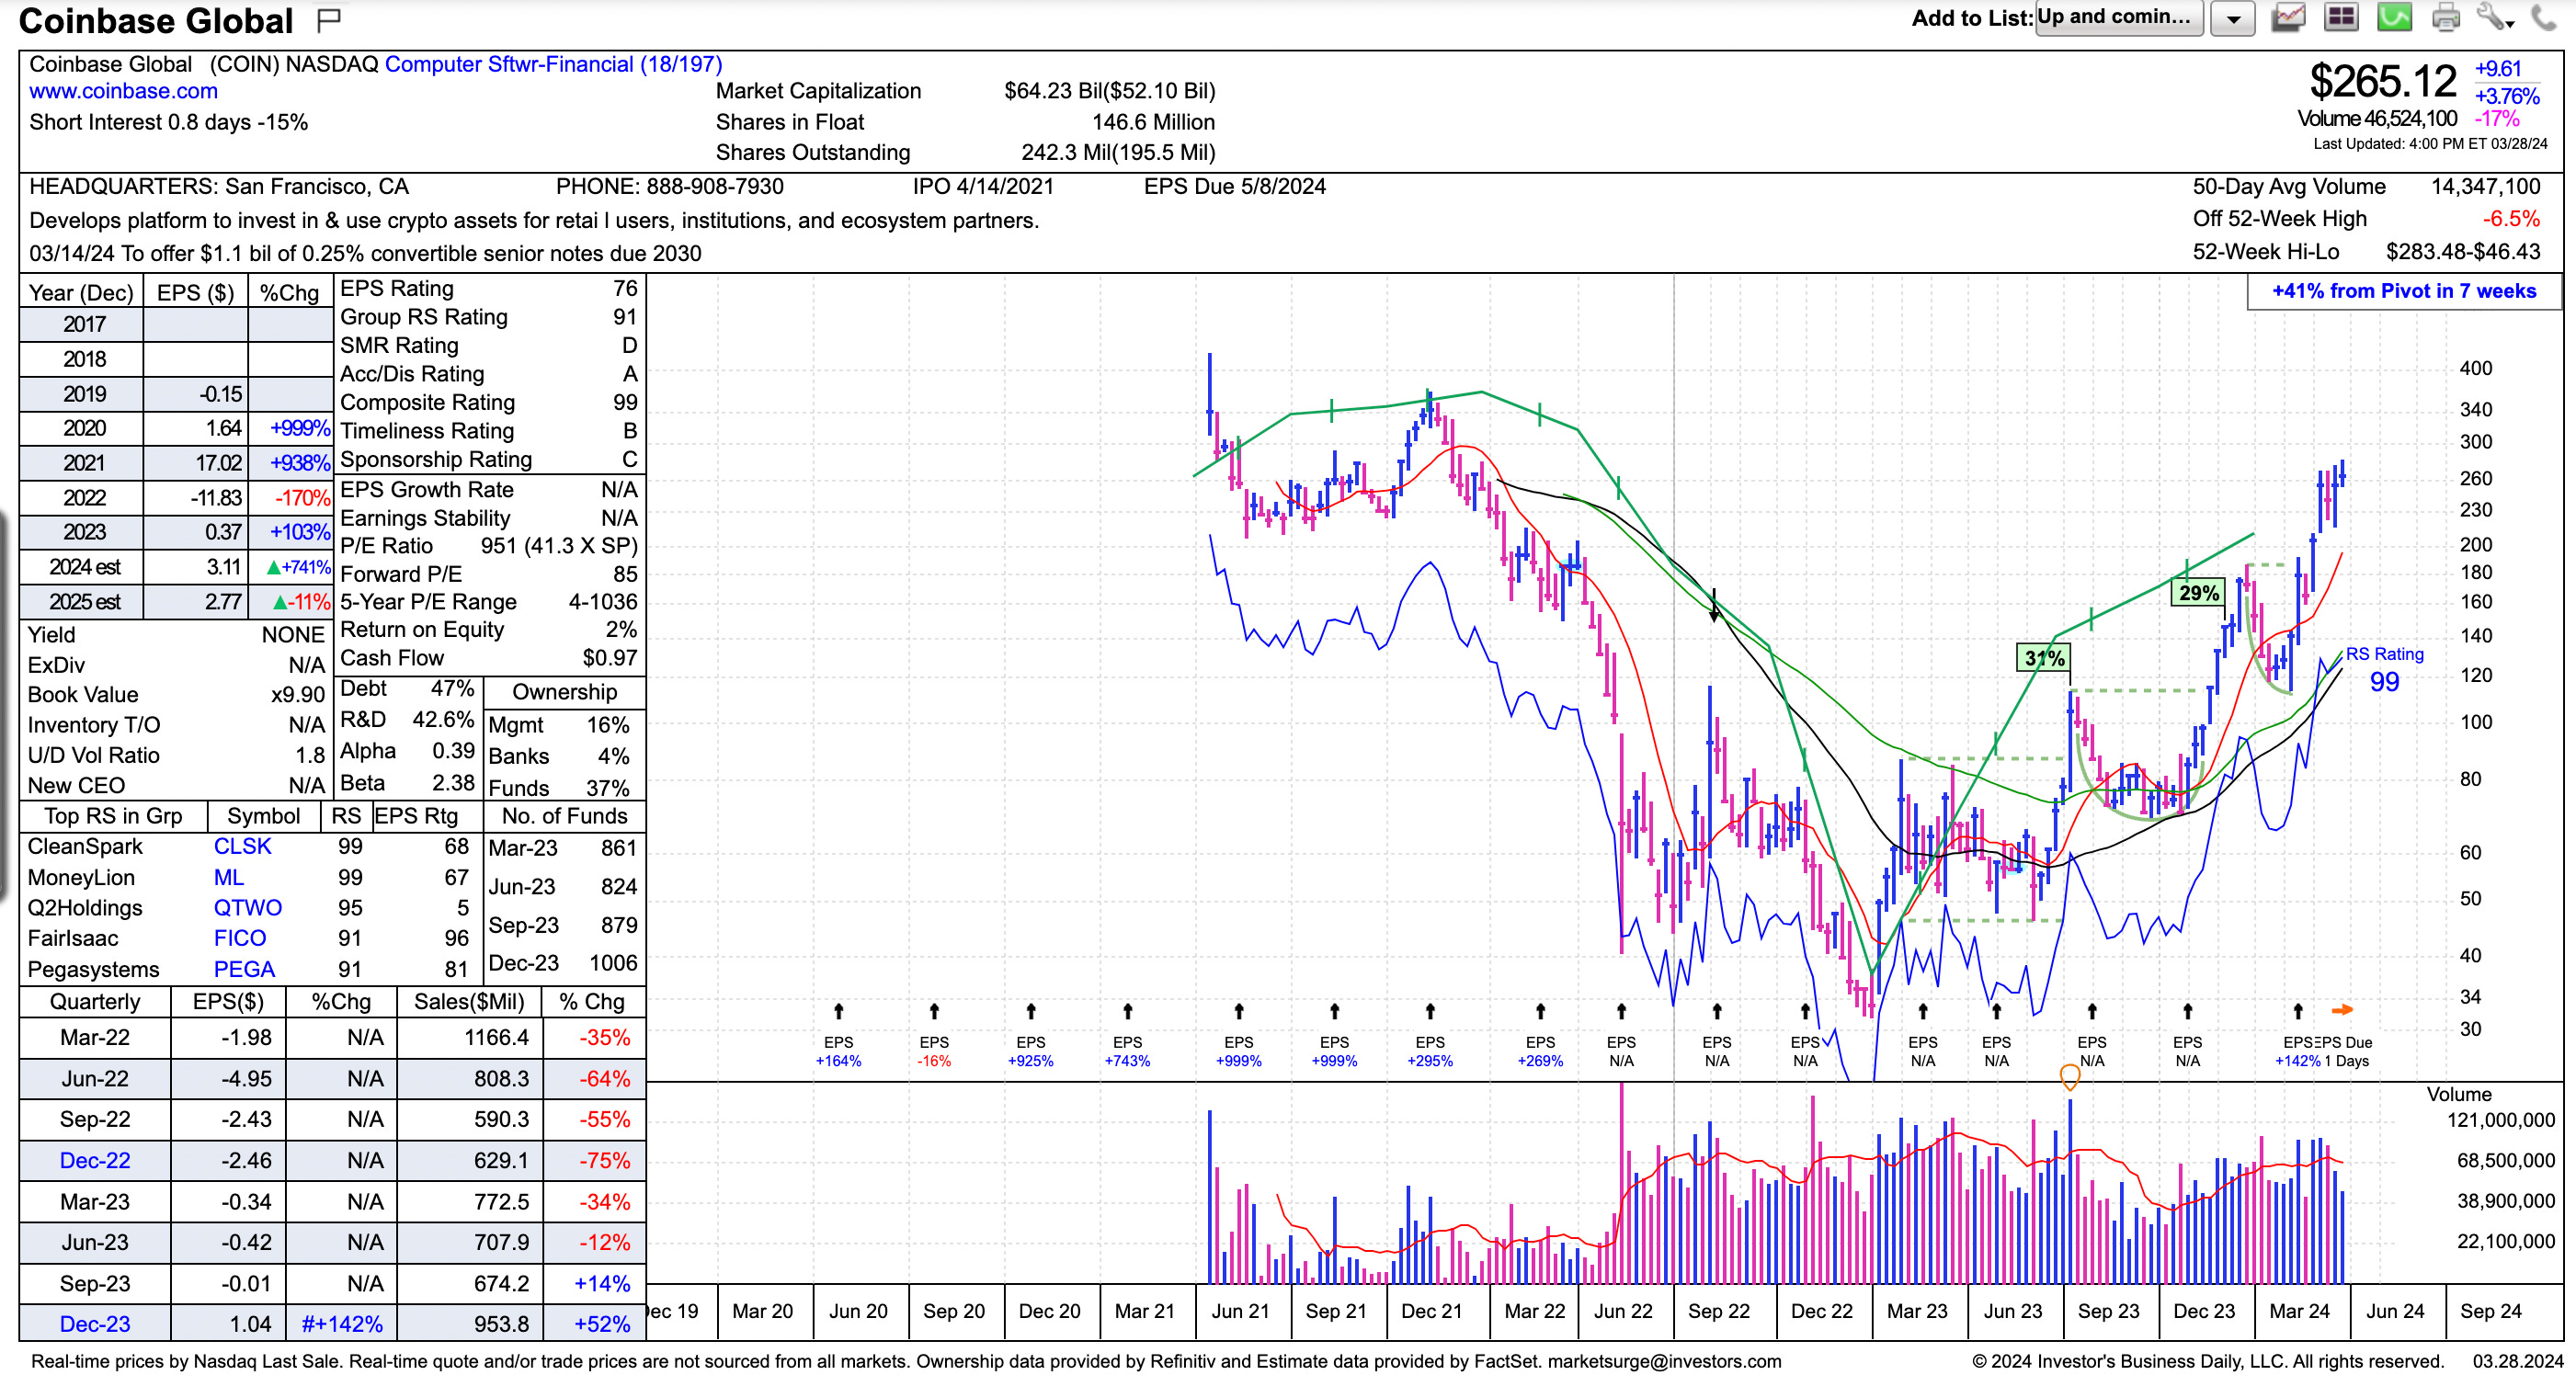
Task: Click the 2021 annual EPS 17.02 cell
Action: [196, 463]
